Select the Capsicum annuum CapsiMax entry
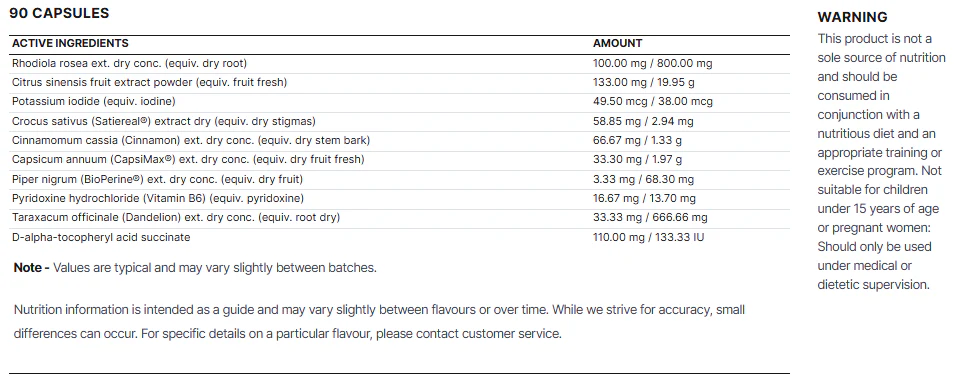This screenshot has width=973, height=392. 188,159
